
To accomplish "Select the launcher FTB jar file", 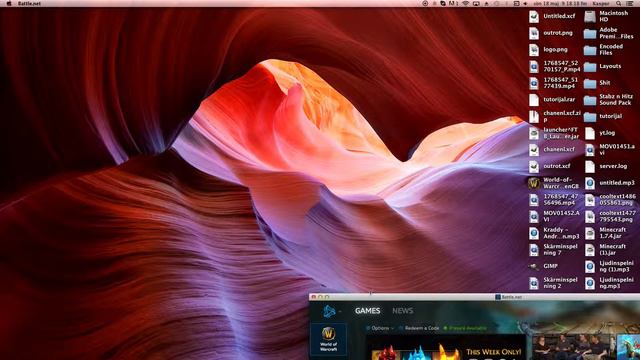I will (x=554, y=133).
